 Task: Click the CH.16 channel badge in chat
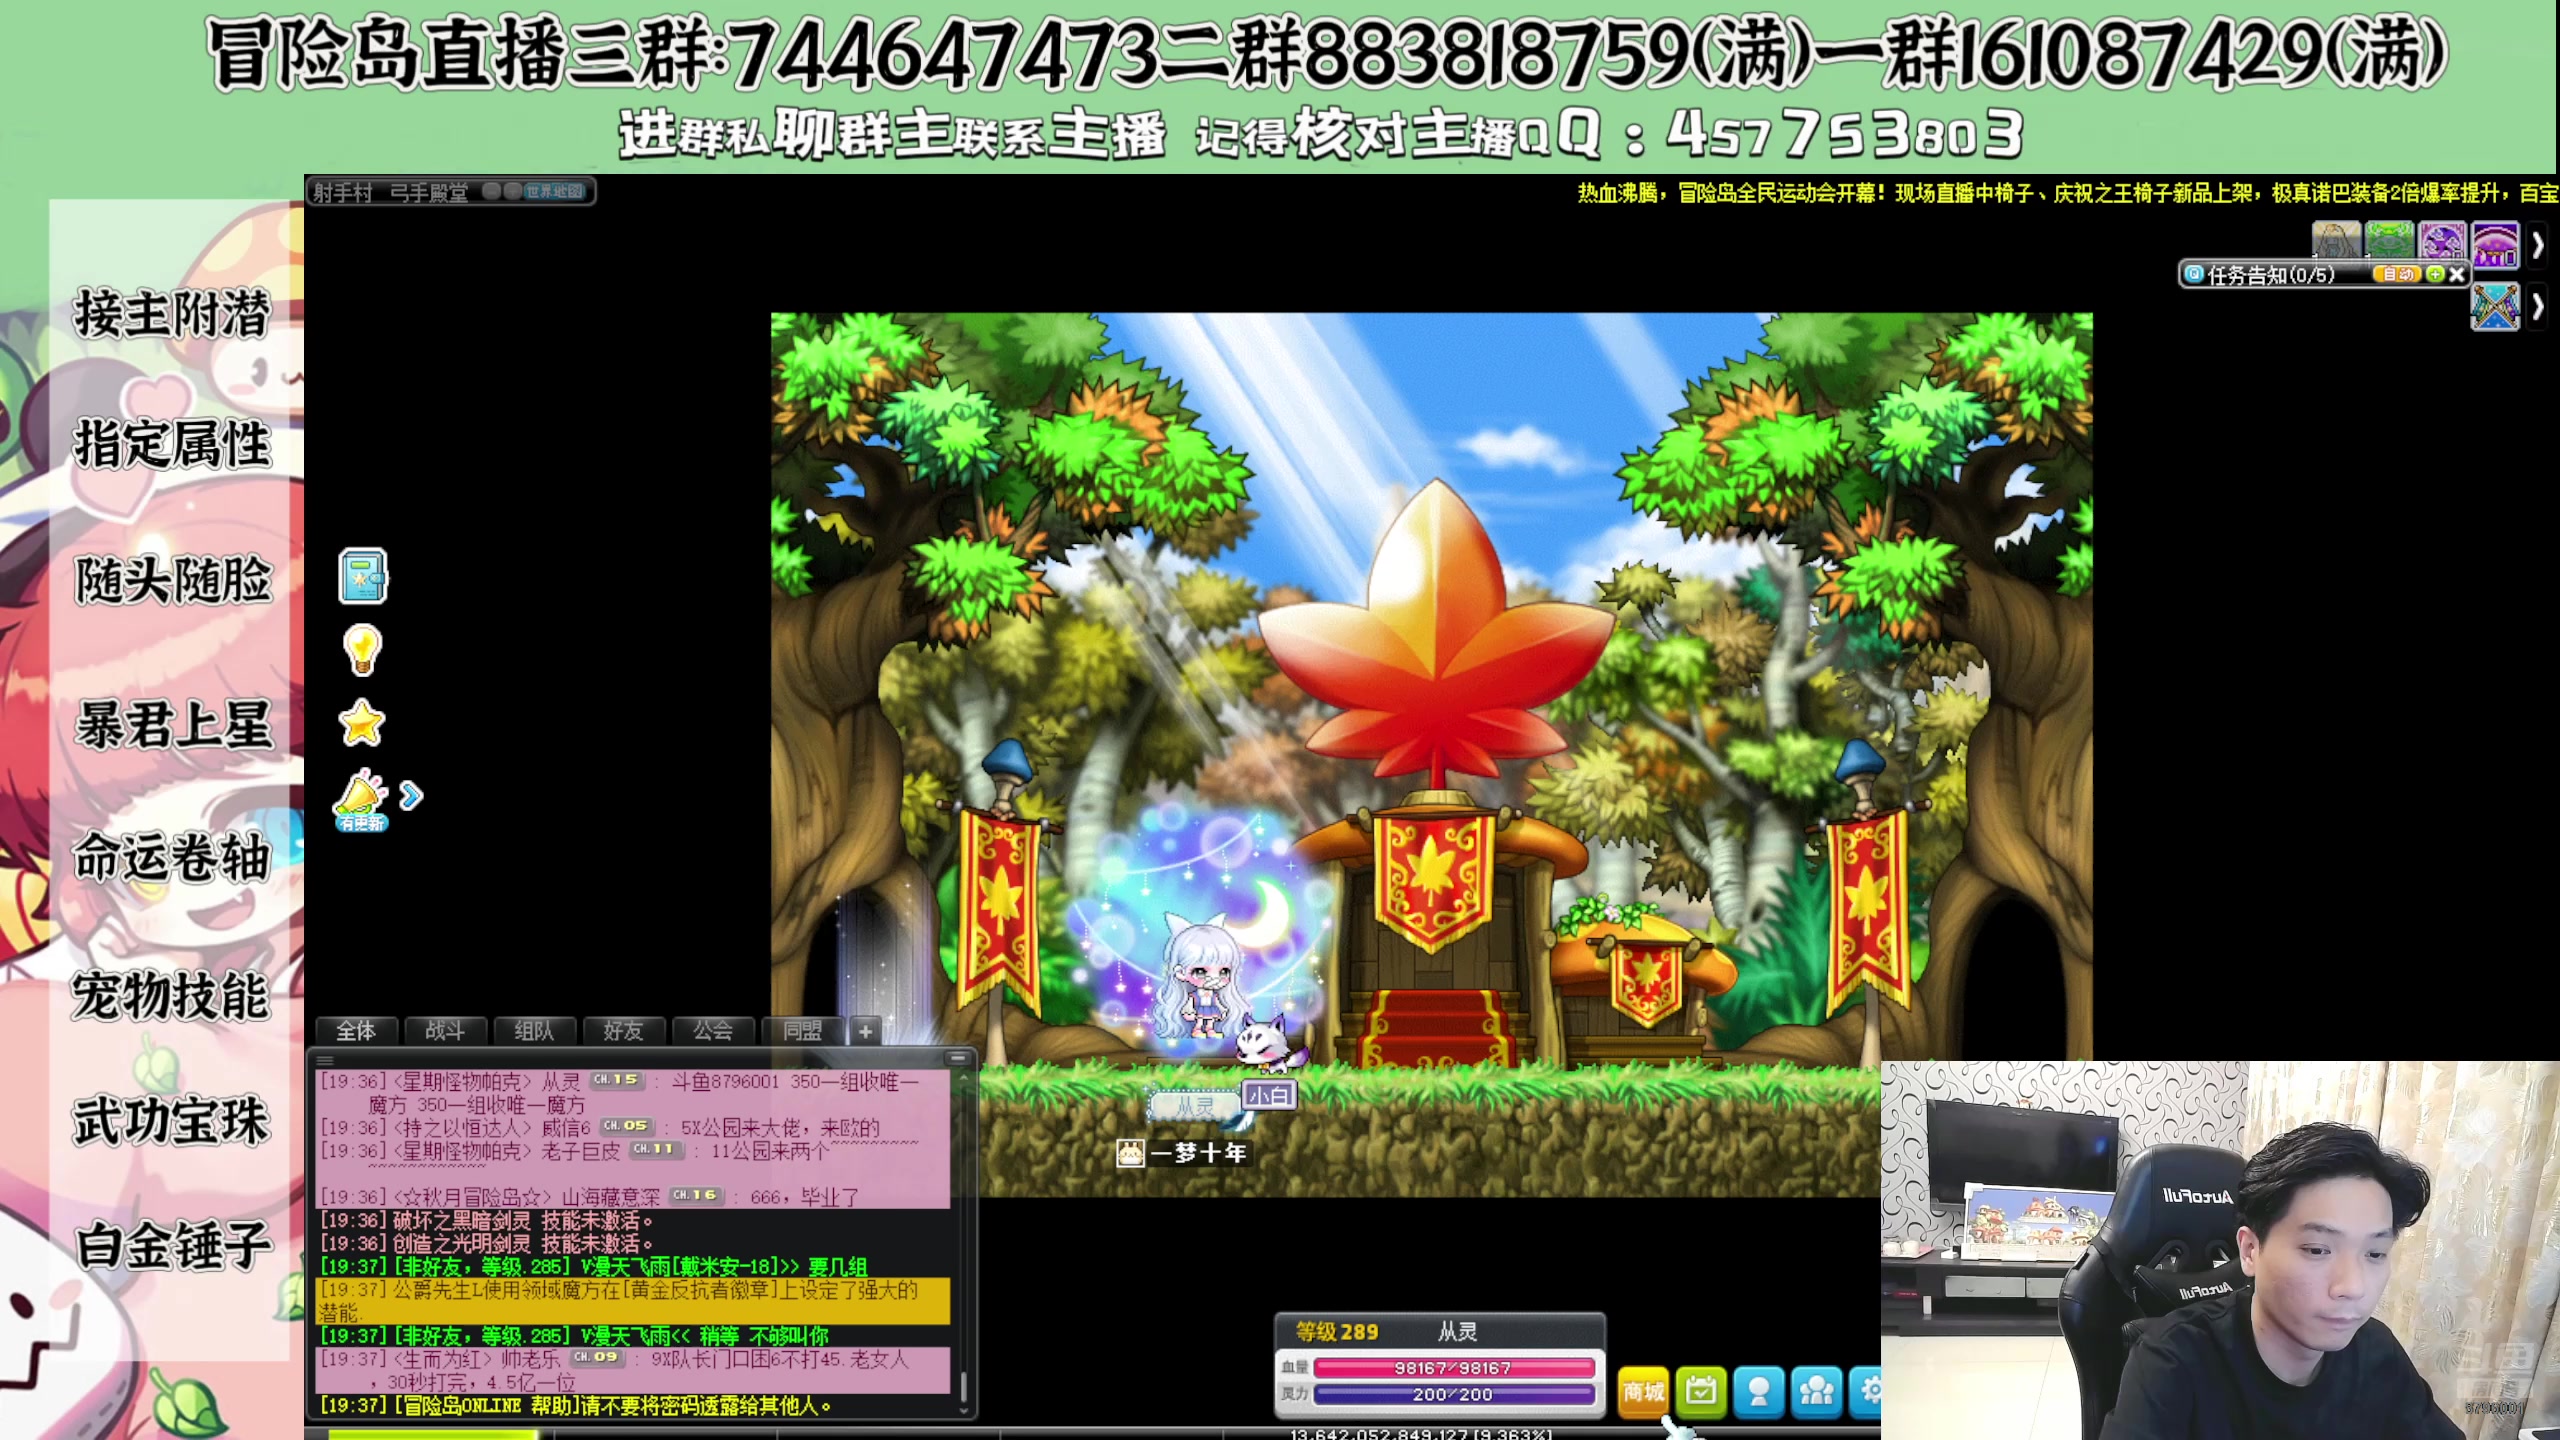(x=695, y=1195)
